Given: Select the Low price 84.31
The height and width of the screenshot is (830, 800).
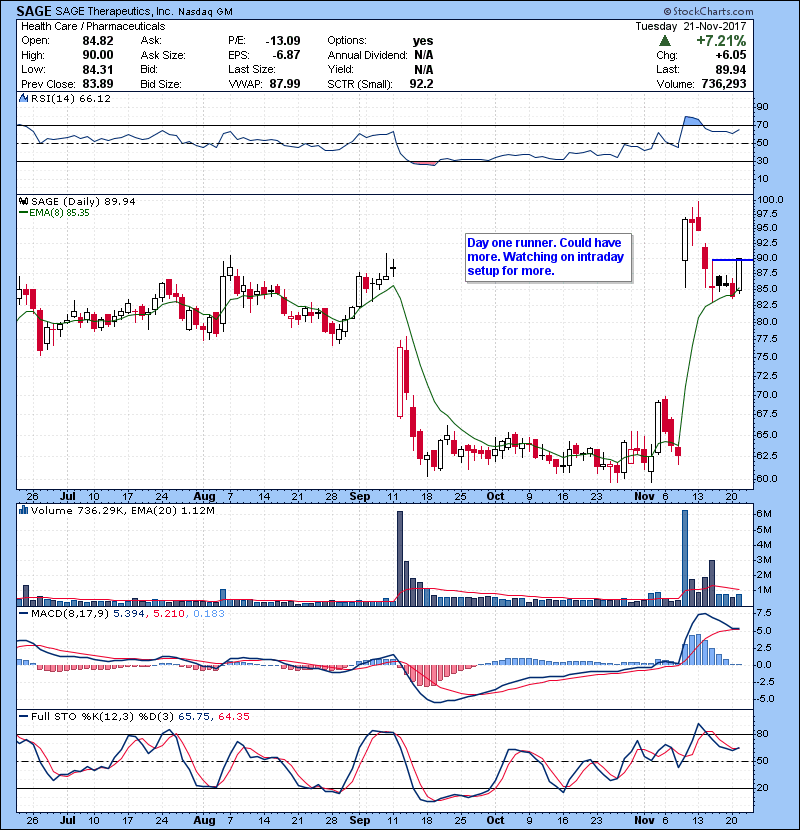Looking at the screenshot, I should 98,69.
